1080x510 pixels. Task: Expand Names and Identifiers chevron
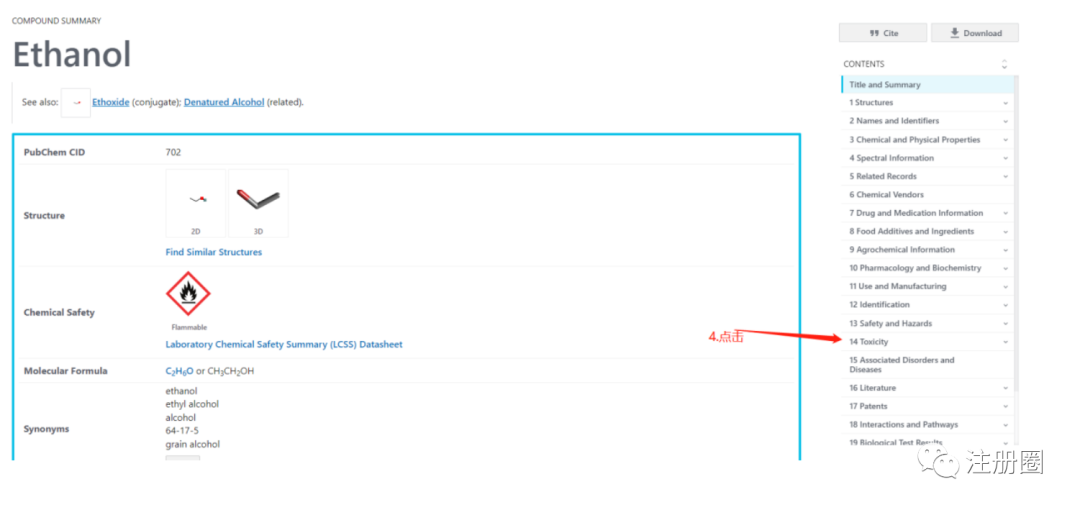(x=1006, y=121)
